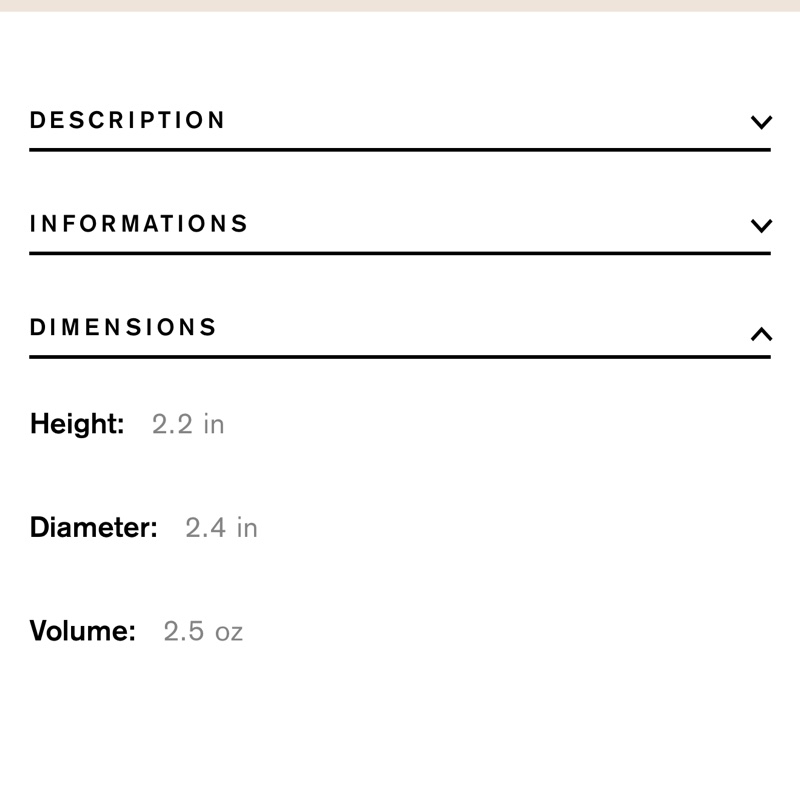Select the 2.5 volume number
The image size is (800, 800).
pos(184,632)
